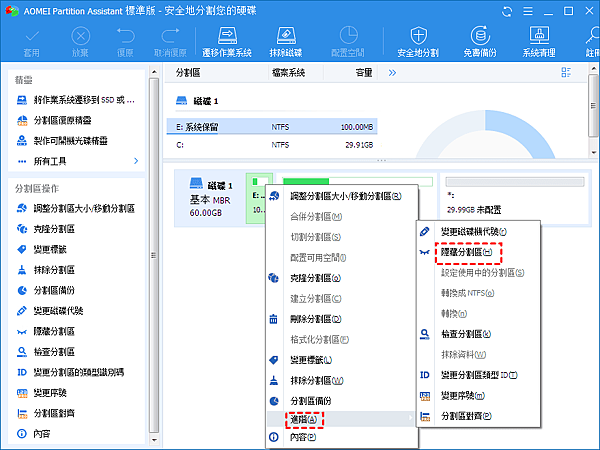Click 分割區對齊(P) in the submenu
This screenshot has height=450, width=600.
pos(478,416)
